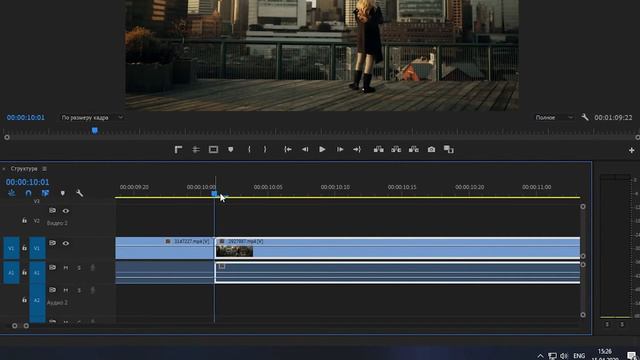Enable voice-over record on track A1
The height and width of the screenshot is (360, 640).
tap(93, 268)
